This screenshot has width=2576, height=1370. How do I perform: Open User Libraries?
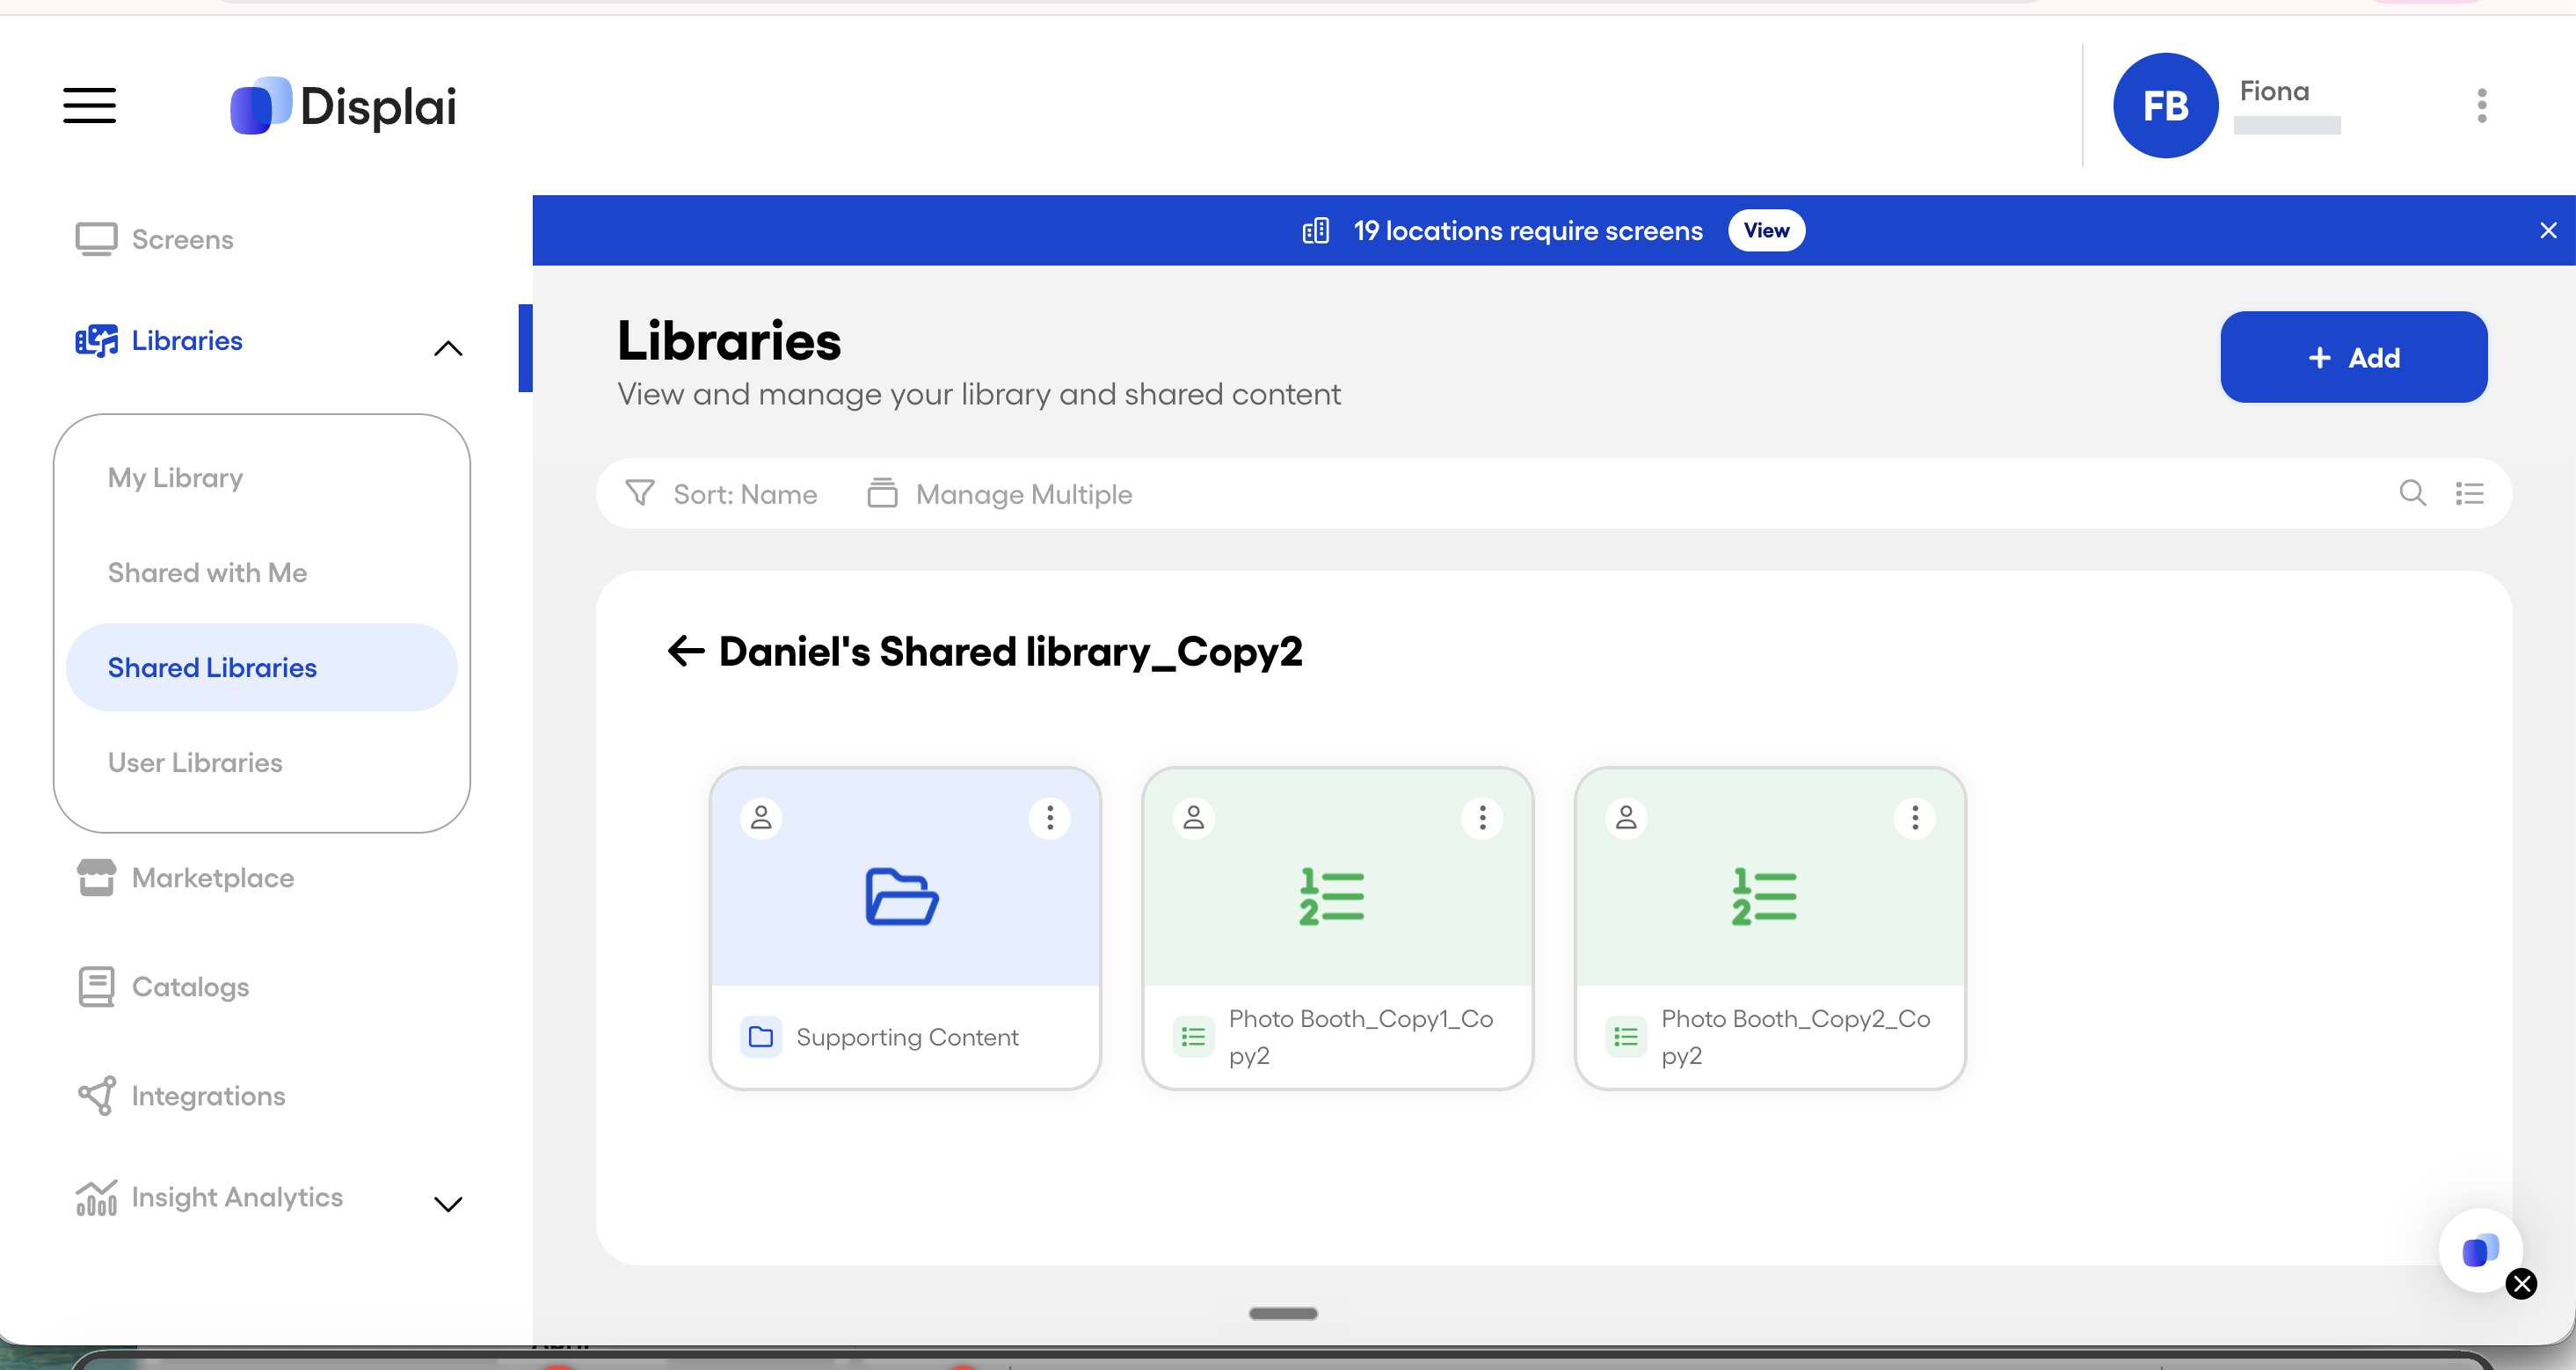click(x=195, y=762)
